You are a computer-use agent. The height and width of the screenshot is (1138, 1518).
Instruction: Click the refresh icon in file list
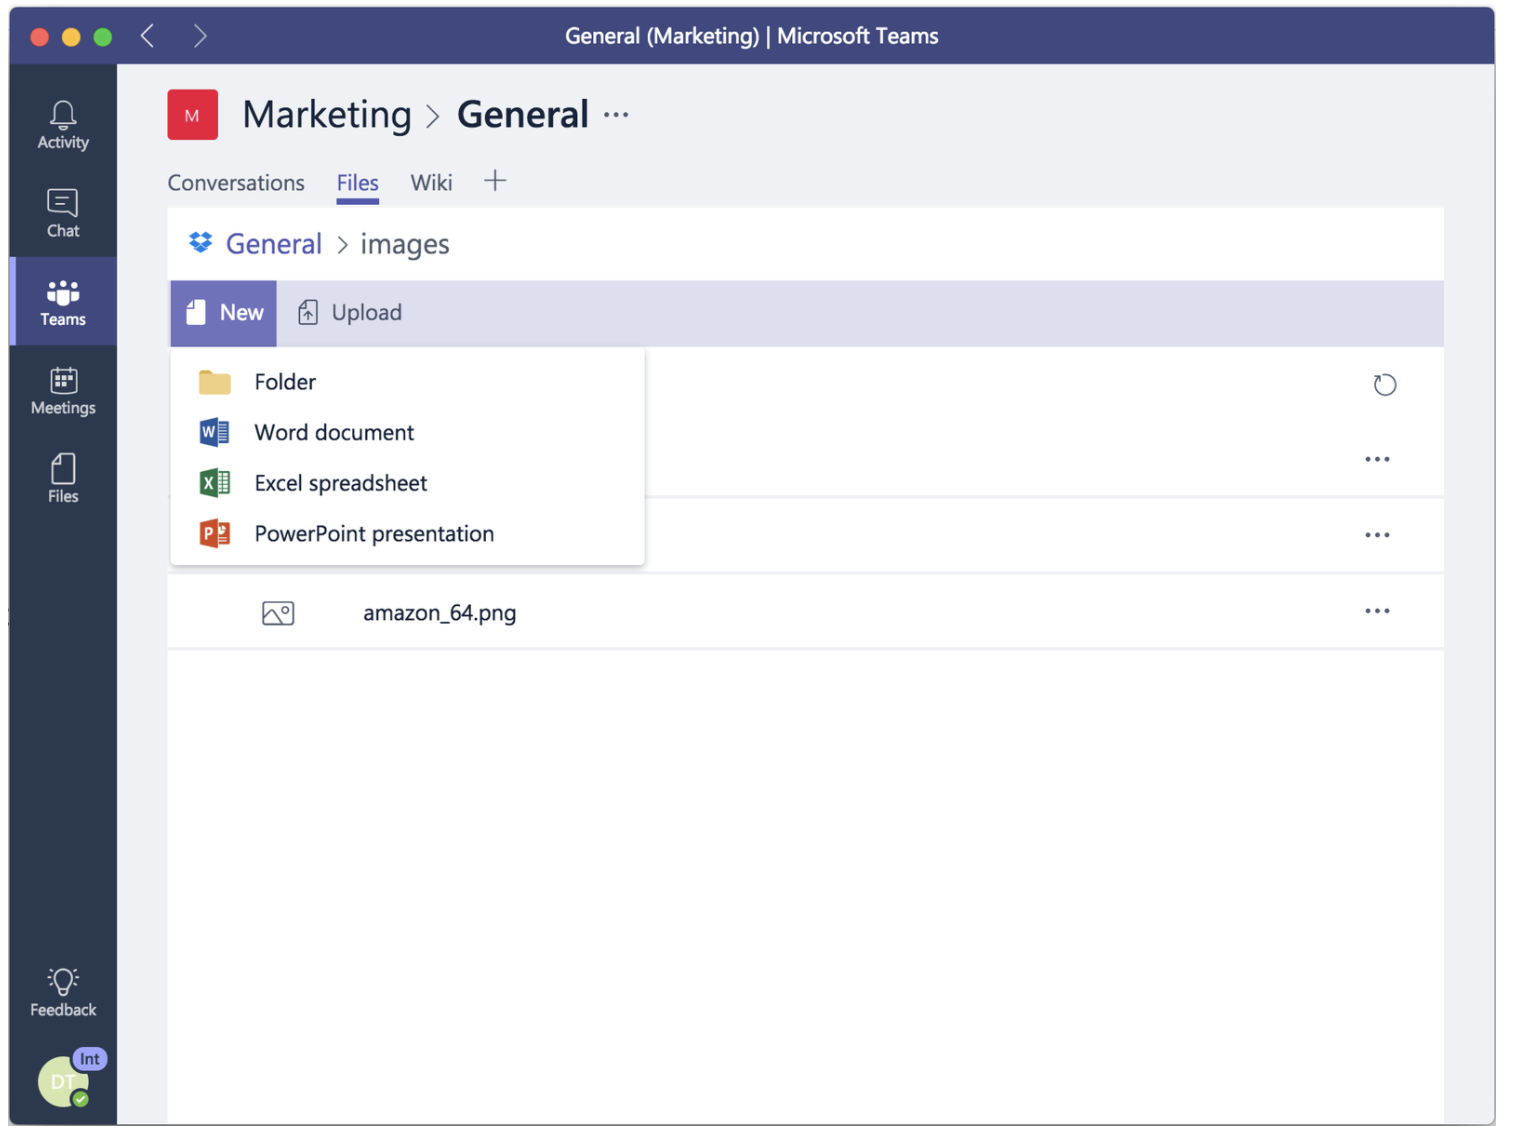[x=1384, y=385]
